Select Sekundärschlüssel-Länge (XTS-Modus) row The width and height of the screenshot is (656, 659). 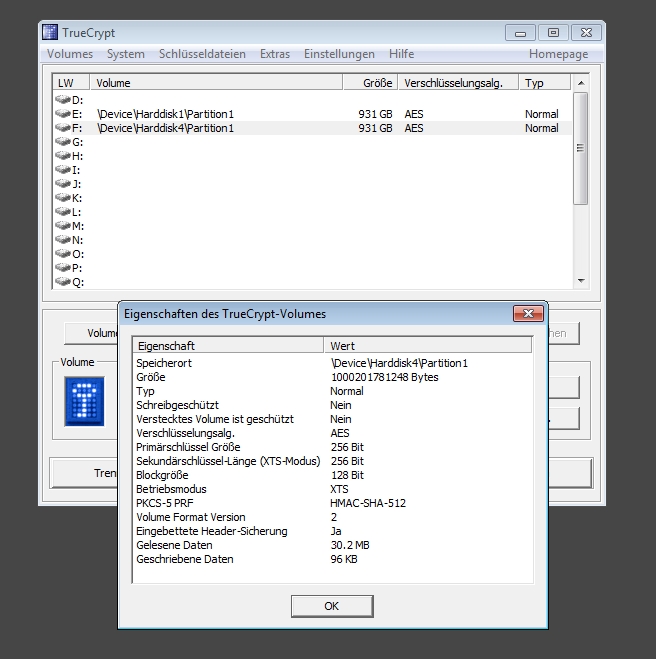pos(333,461)
